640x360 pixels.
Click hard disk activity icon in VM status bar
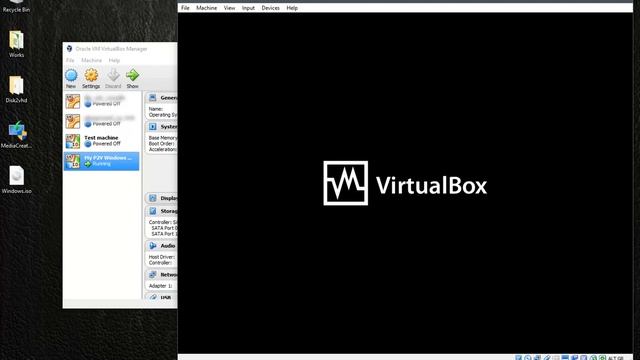[x=518, y=358]
